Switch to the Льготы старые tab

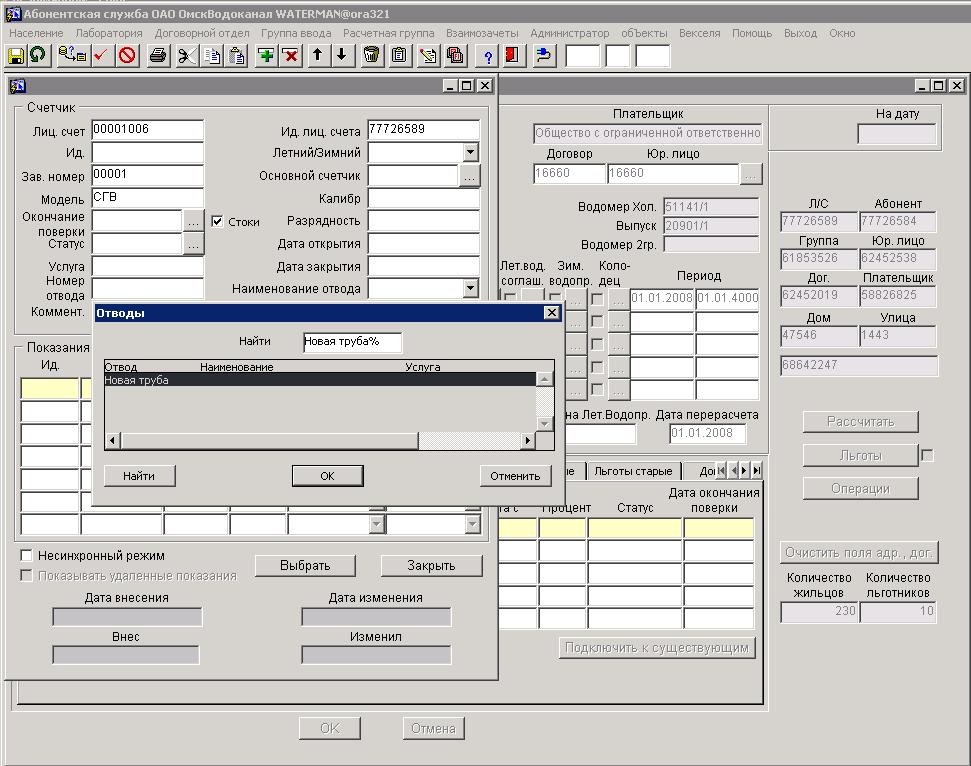pos(632,471)
